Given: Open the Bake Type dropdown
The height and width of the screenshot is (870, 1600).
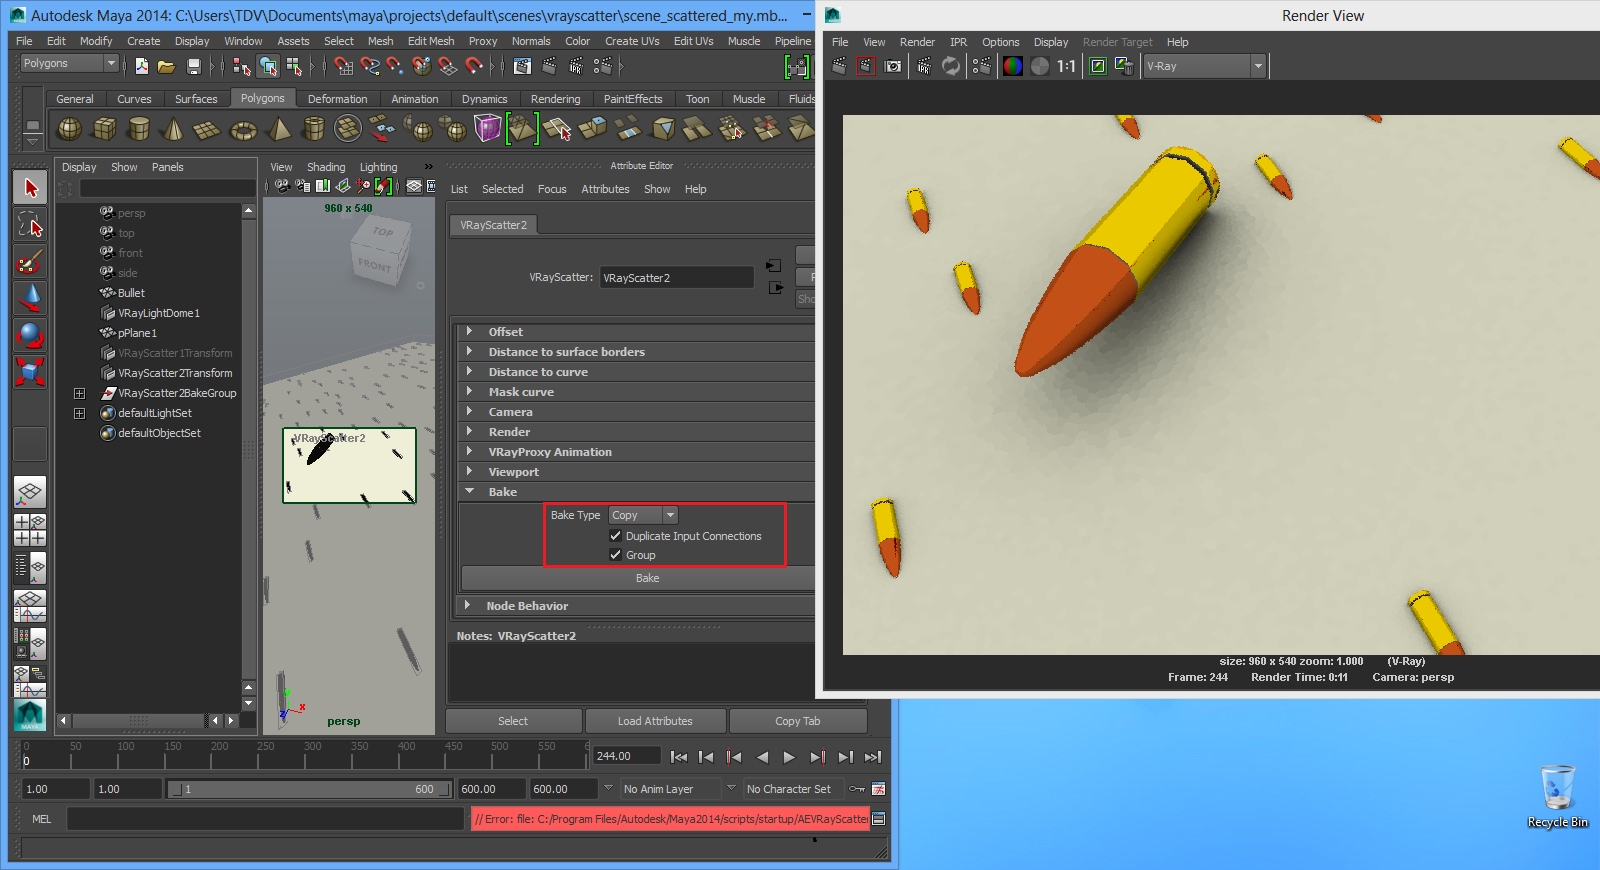Looking at the screenshot, I should (x=643, y=515).
